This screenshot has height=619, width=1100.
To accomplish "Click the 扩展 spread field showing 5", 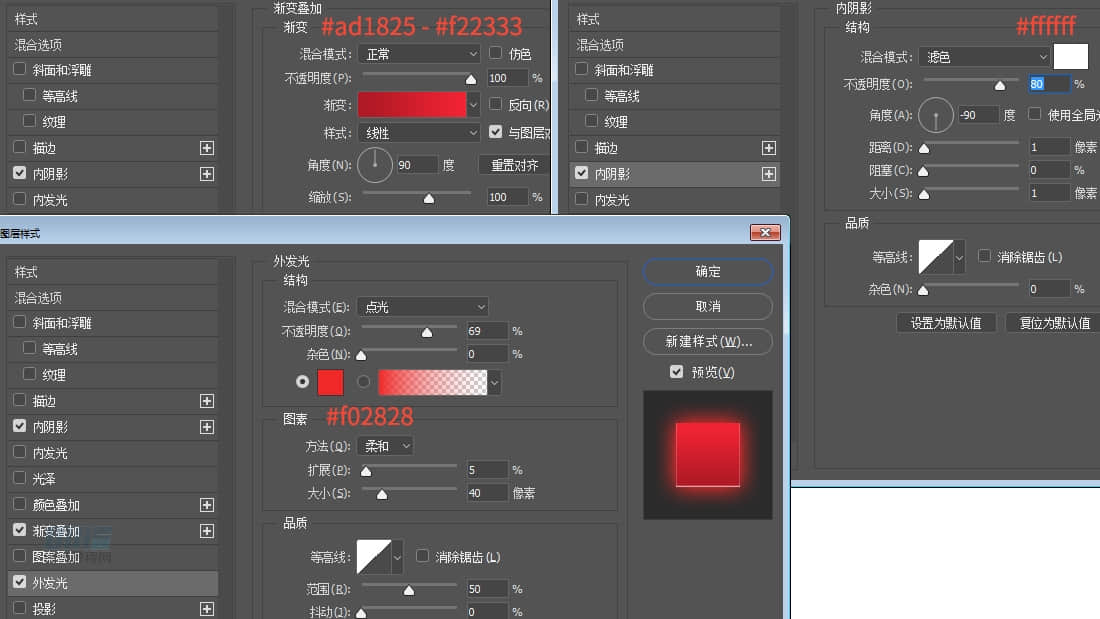I will click(x=486, y=470).
